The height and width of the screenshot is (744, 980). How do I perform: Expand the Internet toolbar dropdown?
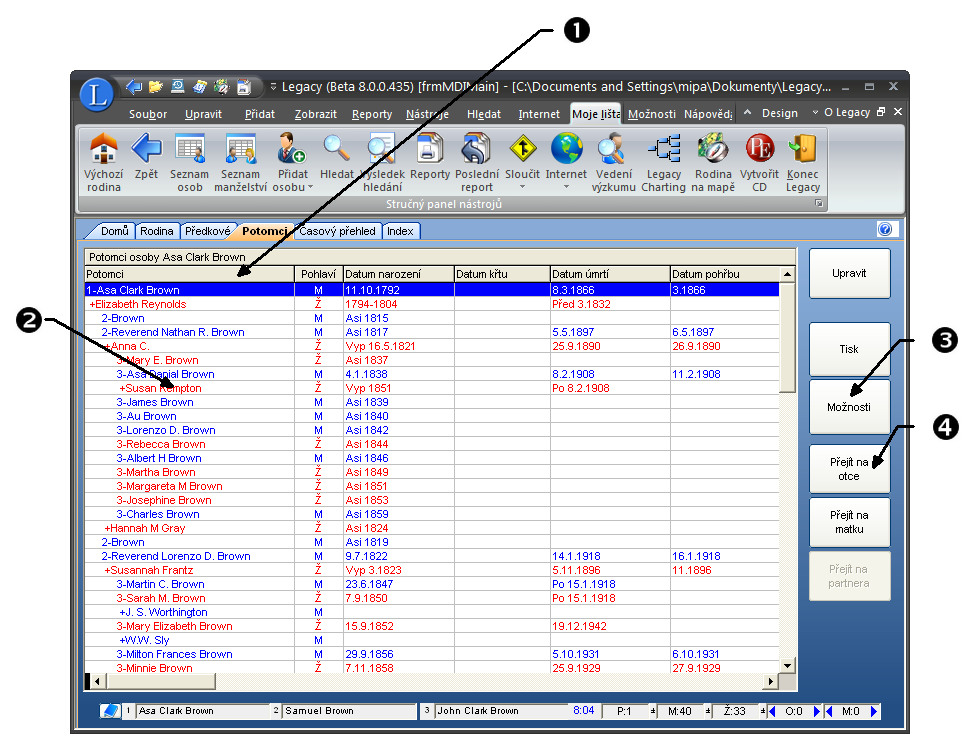pyautogui.click(x=566, y=187)
